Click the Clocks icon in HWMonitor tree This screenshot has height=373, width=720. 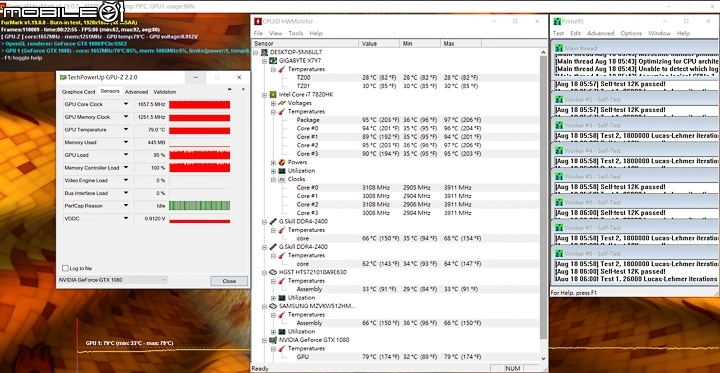[x=281, y=179]
